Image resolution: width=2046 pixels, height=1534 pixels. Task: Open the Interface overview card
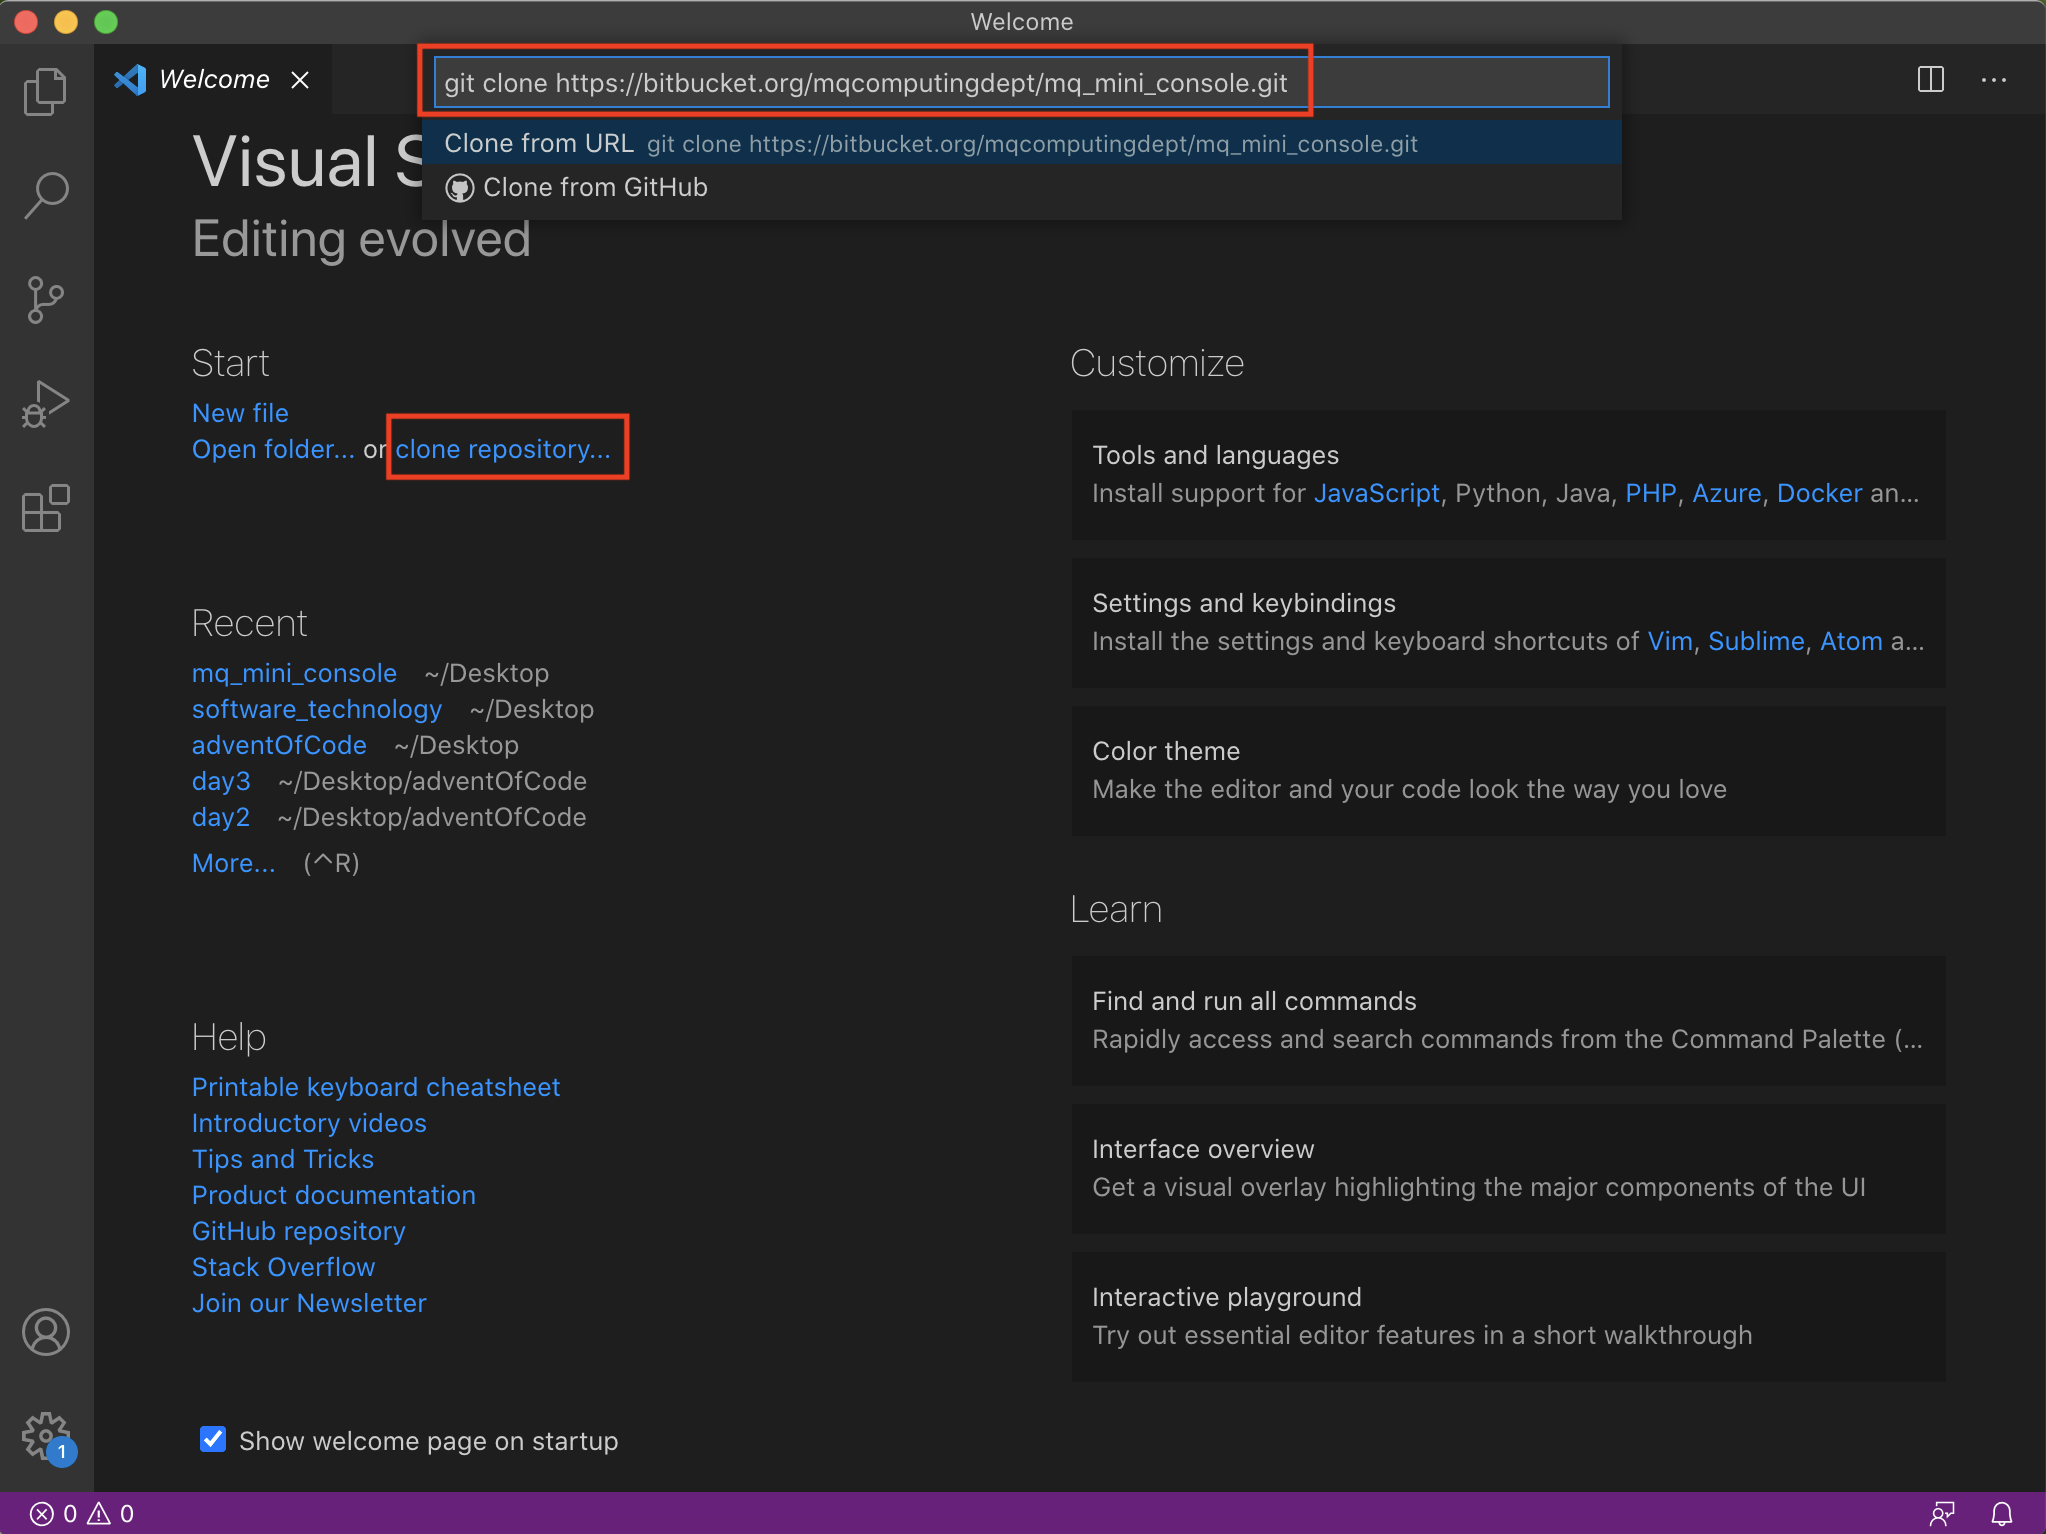click(1508, 1168)
